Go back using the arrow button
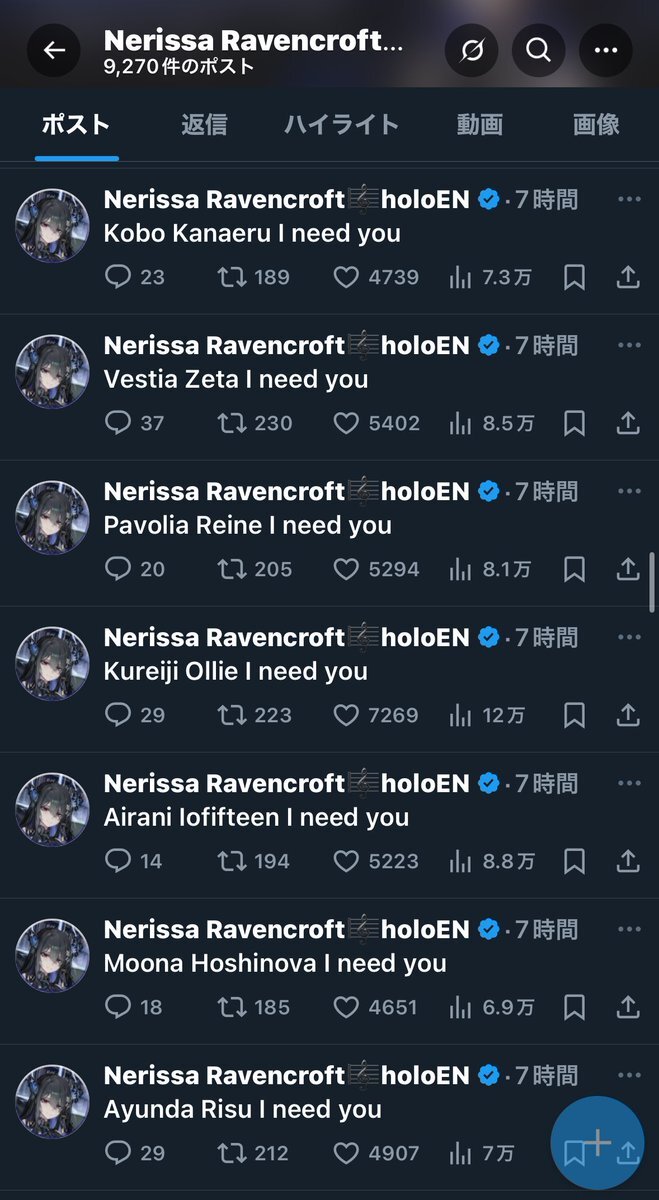The width and height of the screenshot is (659, 1200). (x=54, y=50)
